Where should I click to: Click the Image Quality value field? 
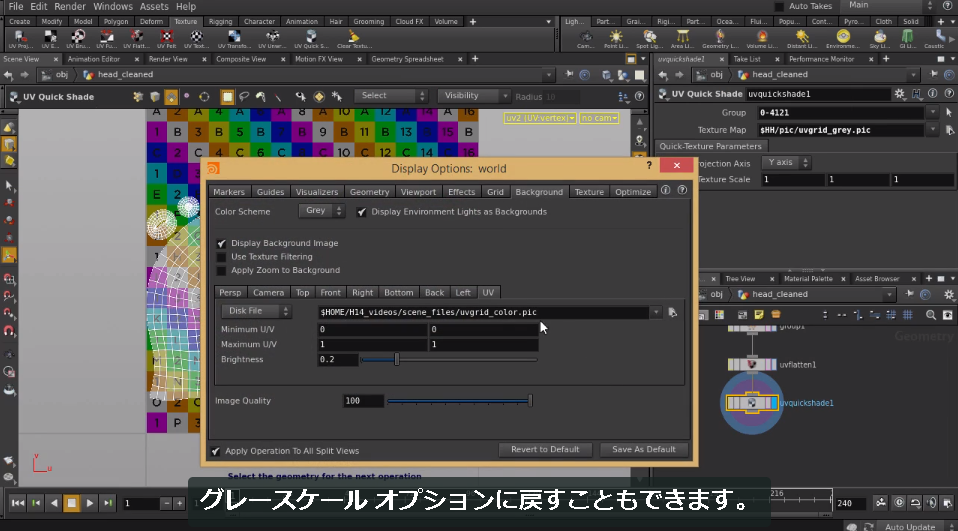(x=364, y=401)
